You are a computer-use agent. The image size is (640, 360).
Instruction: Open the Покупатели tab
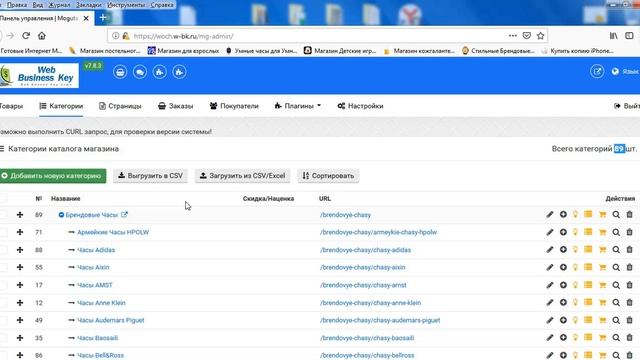click(x=234, y=106)
